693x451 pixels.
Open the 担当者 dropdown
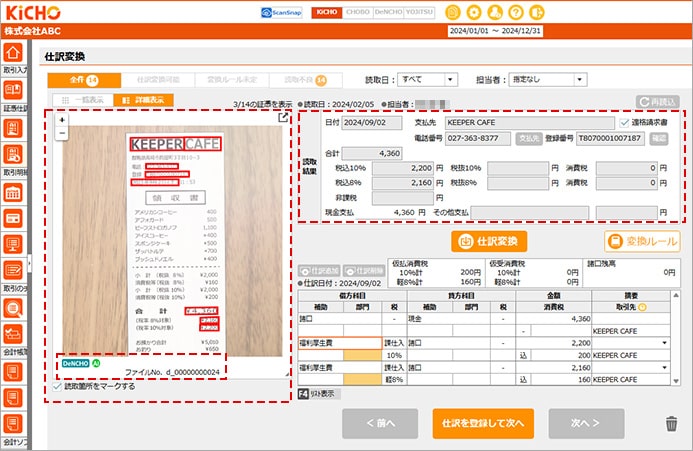tap(548, 80)
